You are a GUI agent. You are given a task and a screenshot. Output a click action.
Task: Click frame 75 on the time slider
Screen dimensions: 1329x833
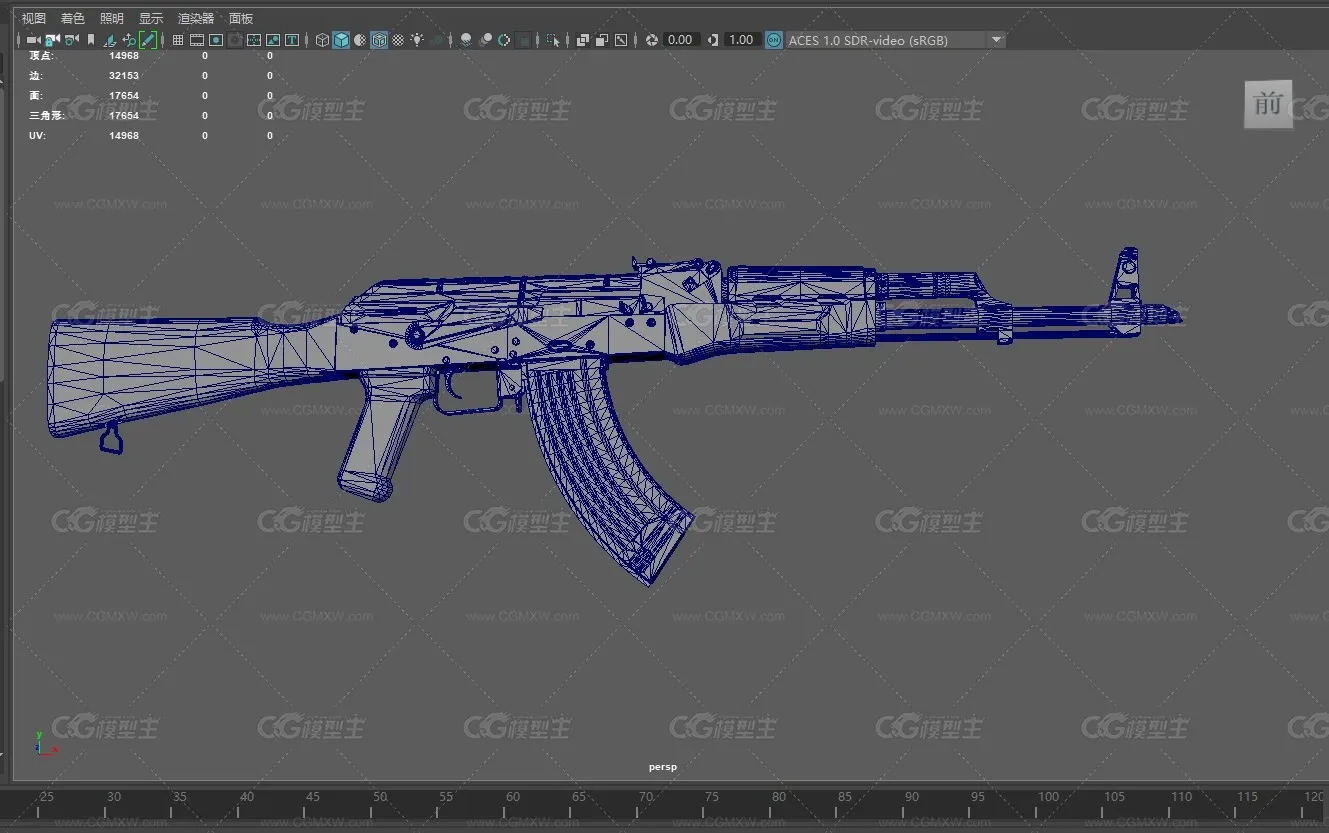(x=712, y=797)
